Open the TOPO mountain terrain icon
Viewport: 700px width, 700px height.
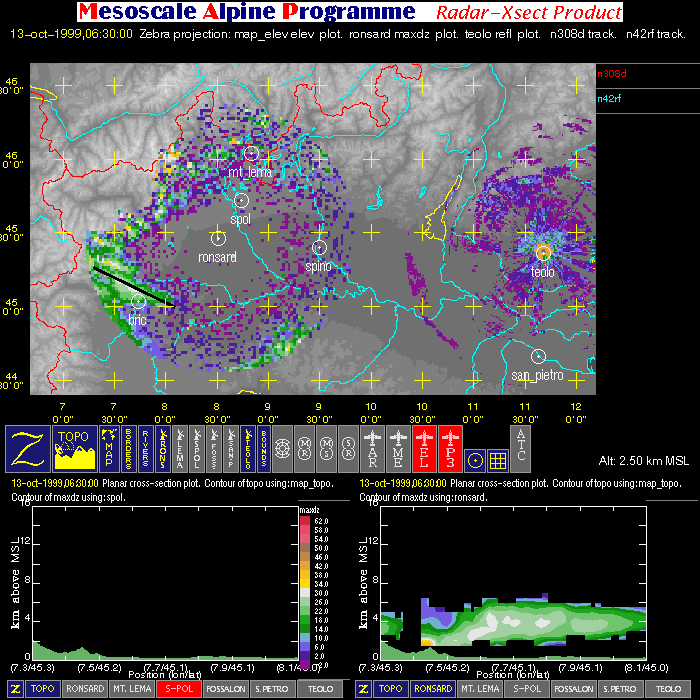pos(75,447)
